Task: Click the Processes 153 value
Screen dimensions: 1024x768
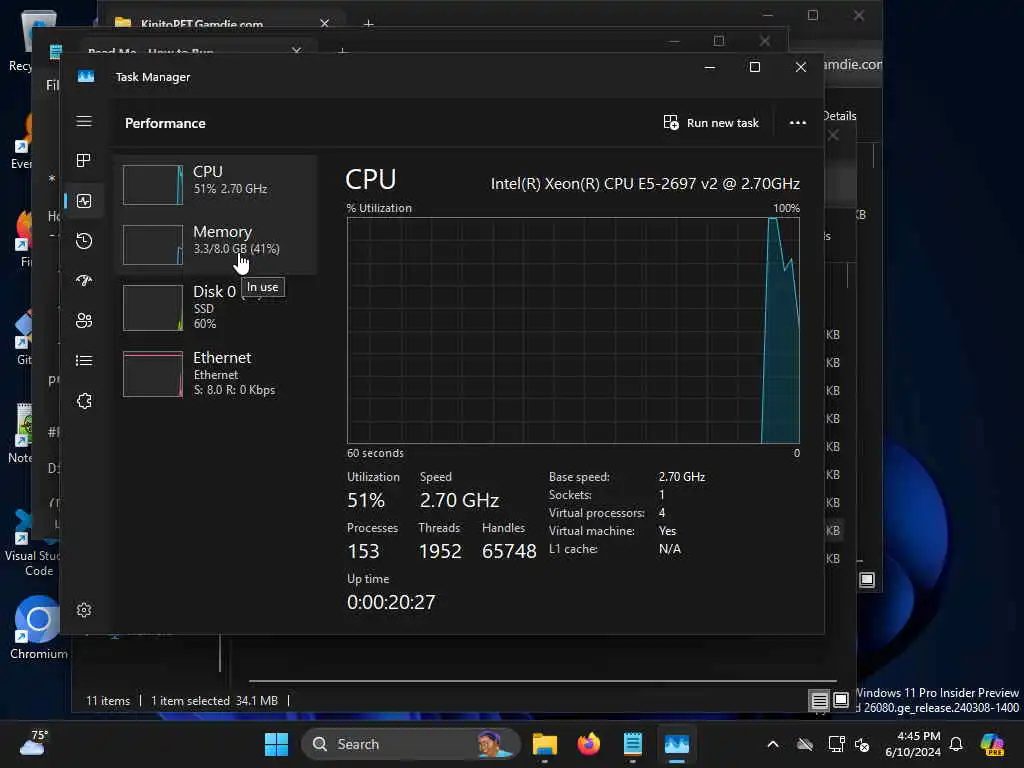Action: click(363, 551)
